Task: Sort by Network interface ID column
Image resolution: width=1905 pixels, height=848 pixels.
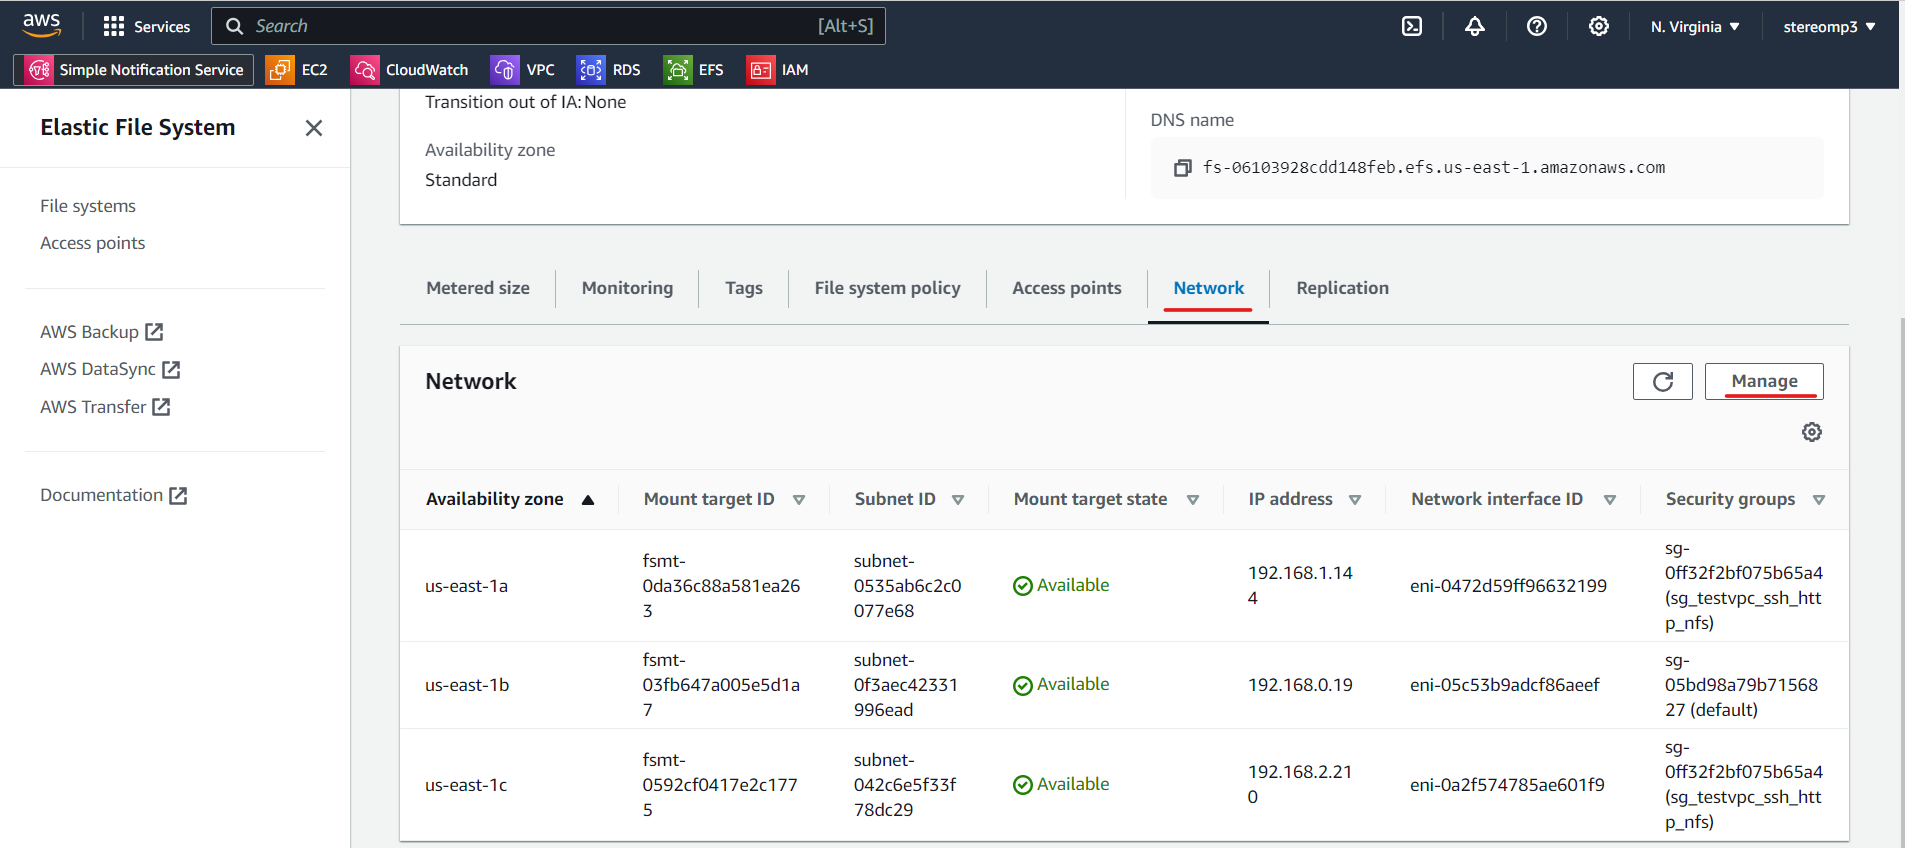Action: pyautogui.click(x=1610, y=500)
